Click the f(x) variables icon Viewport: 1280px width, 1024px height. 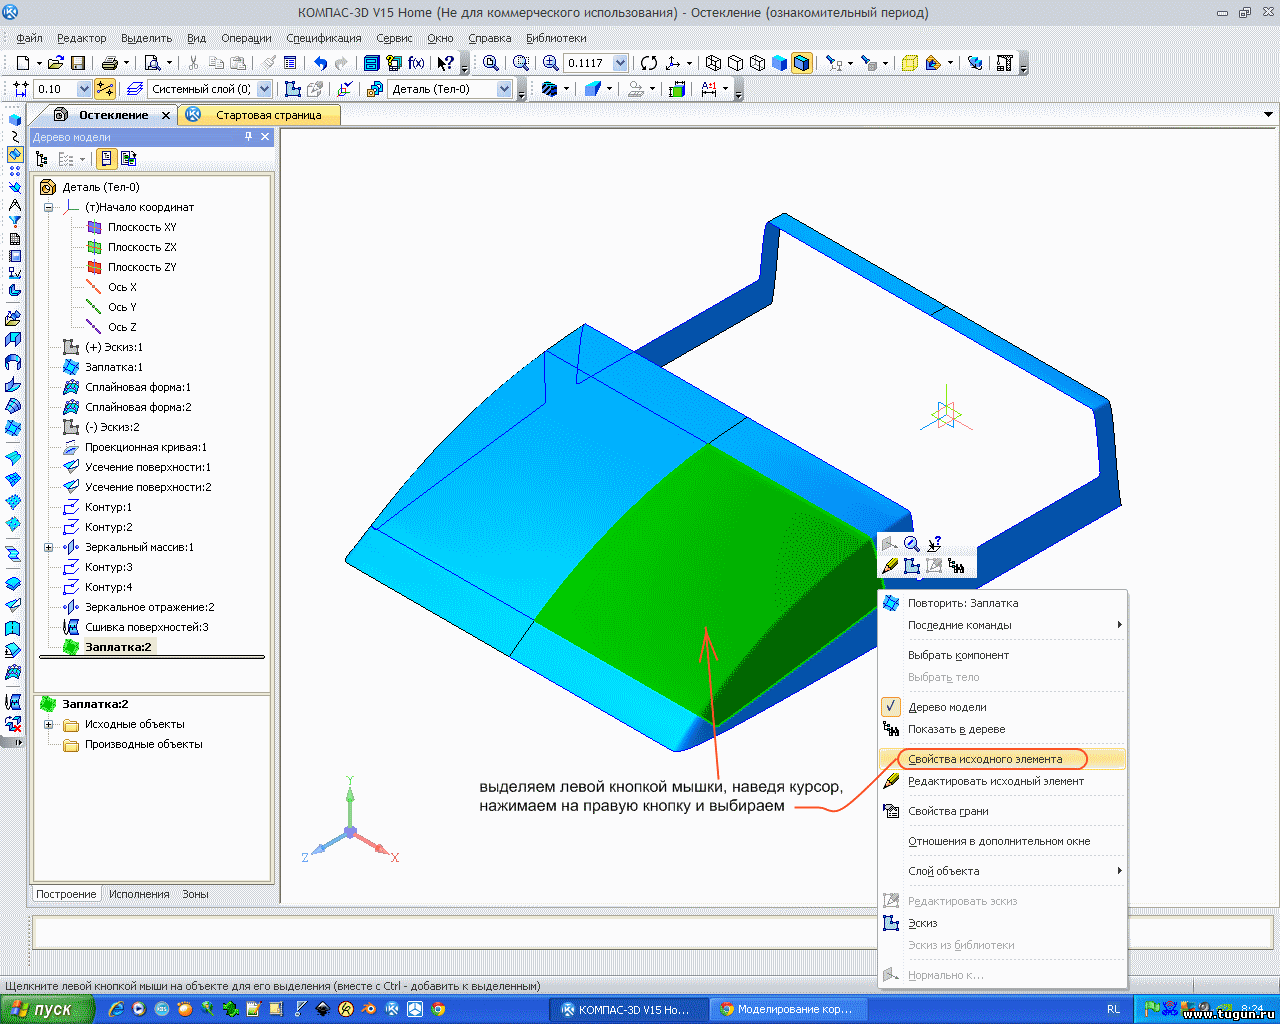point(417,63)
